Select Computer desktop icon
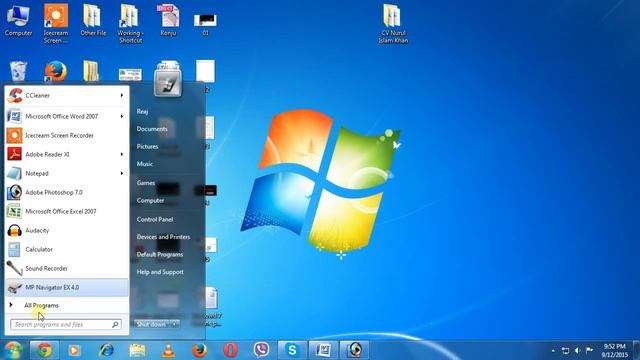Image resolution: width=640 pixels, height=360 pixels. (18, 20)
